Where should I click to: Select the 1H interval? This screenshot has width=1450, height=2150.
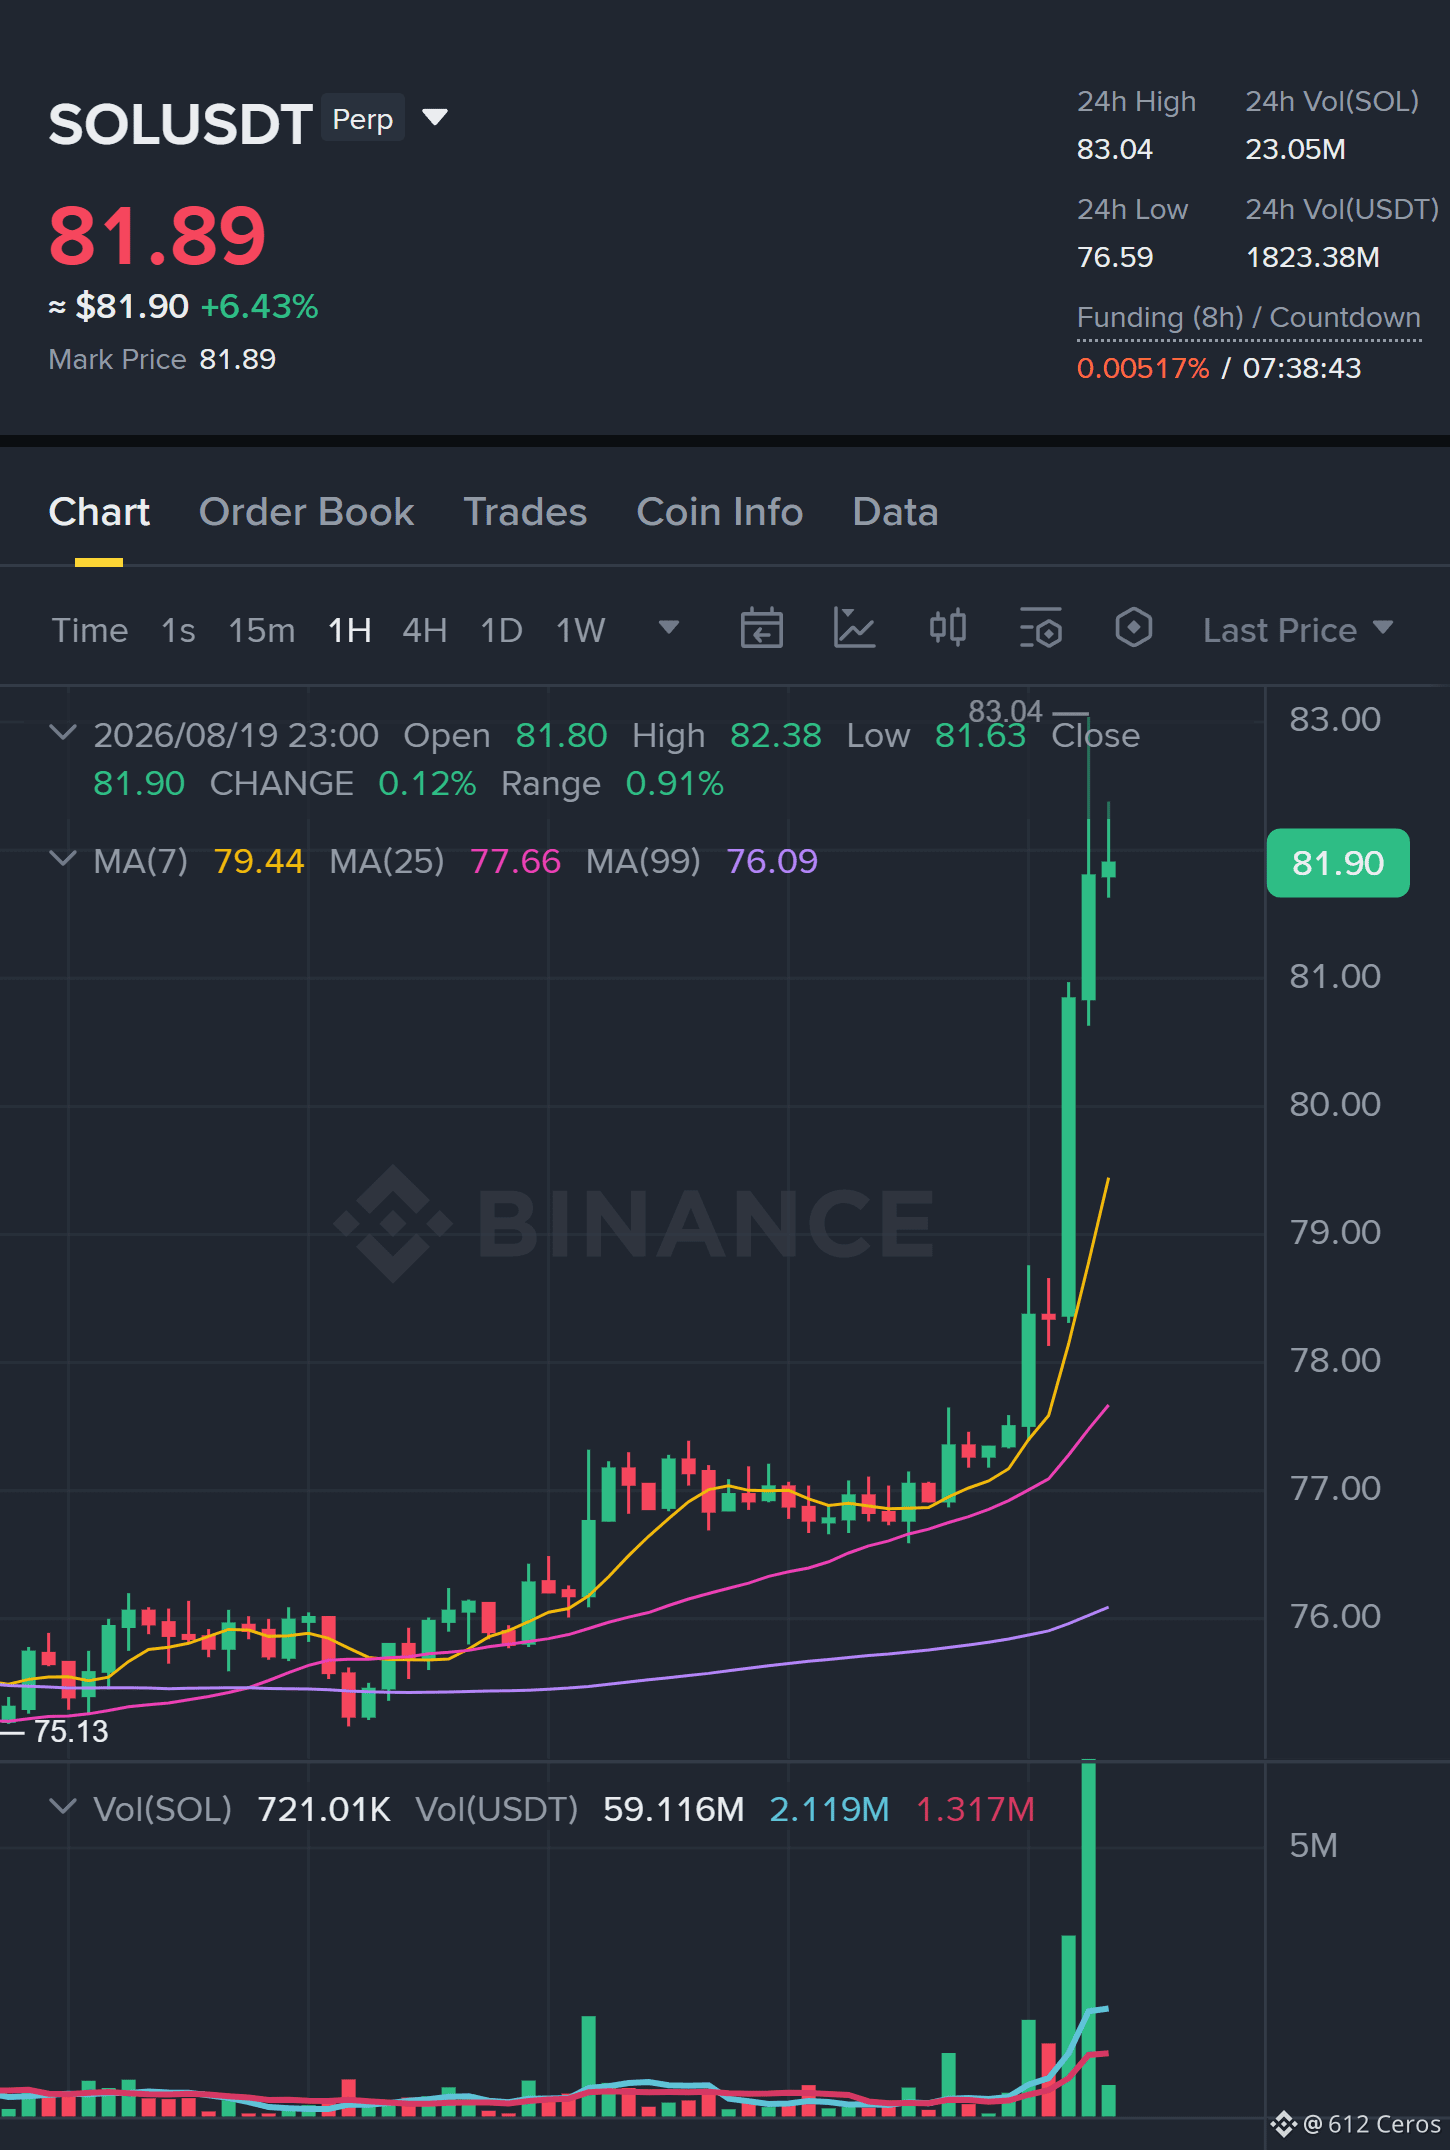tap(350, 630)
